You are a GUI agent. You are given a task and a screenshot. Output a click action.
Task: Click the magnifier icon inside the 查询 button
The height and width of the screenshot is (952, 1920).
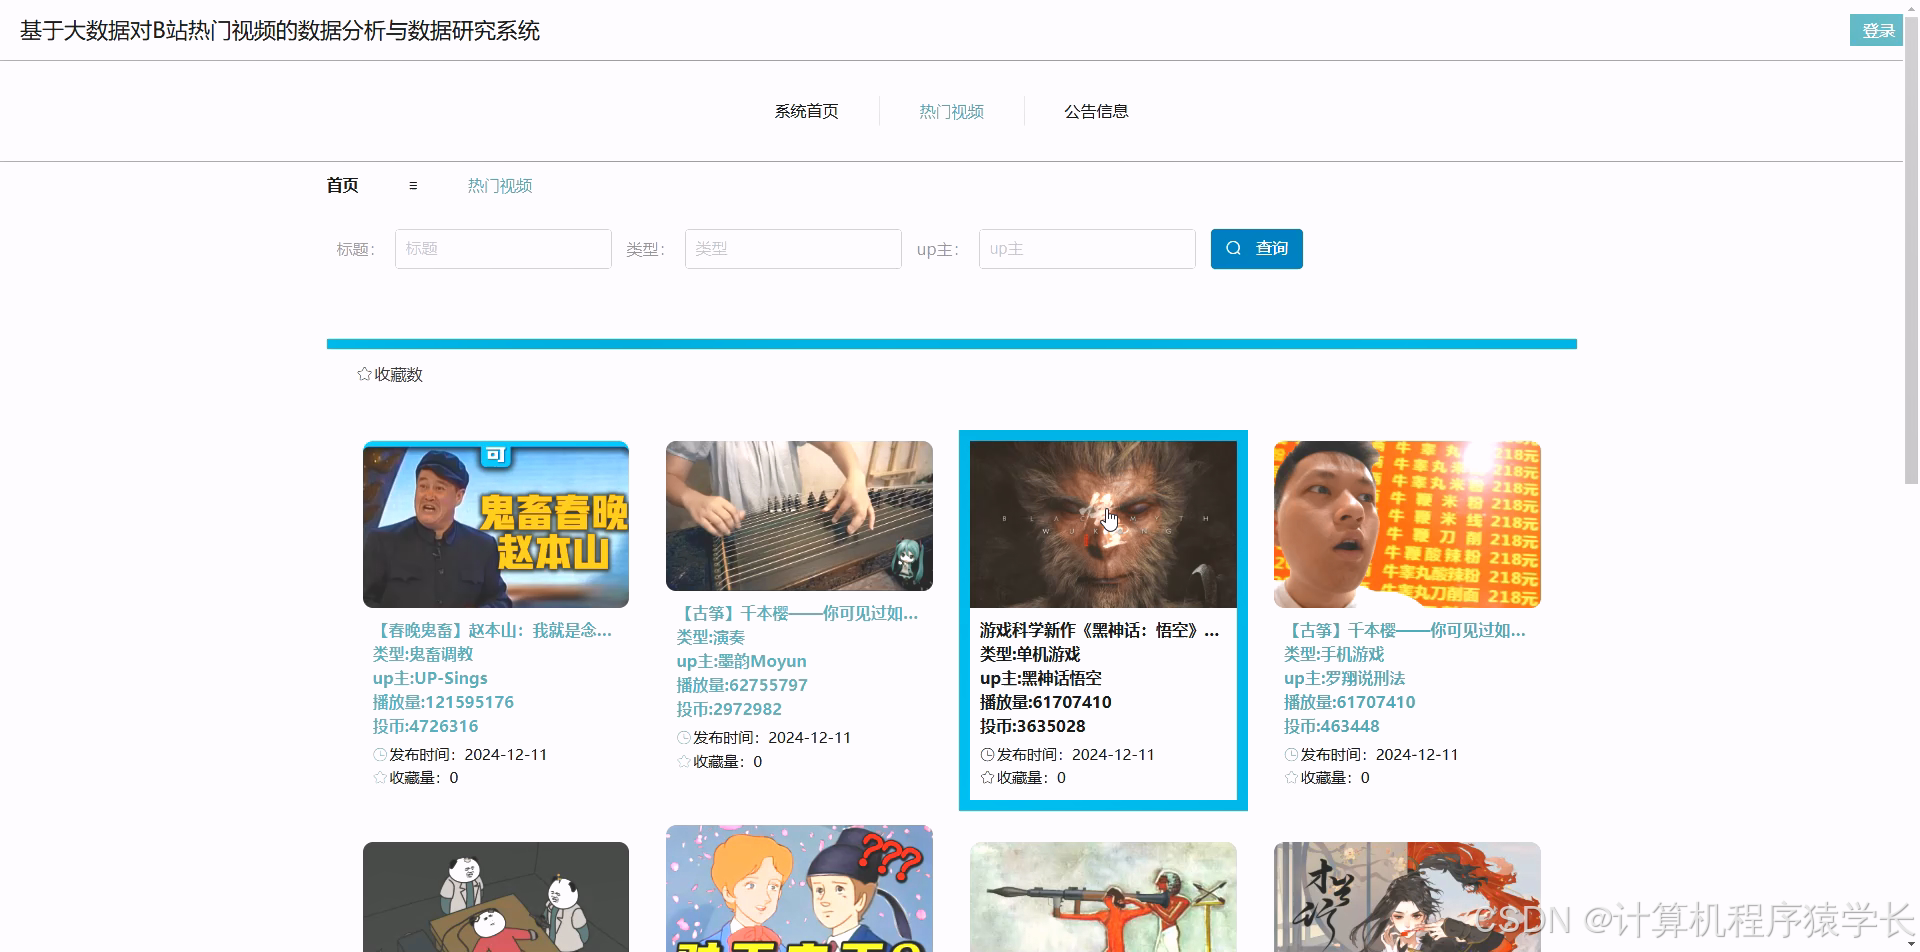click(x=1233, y=248)
